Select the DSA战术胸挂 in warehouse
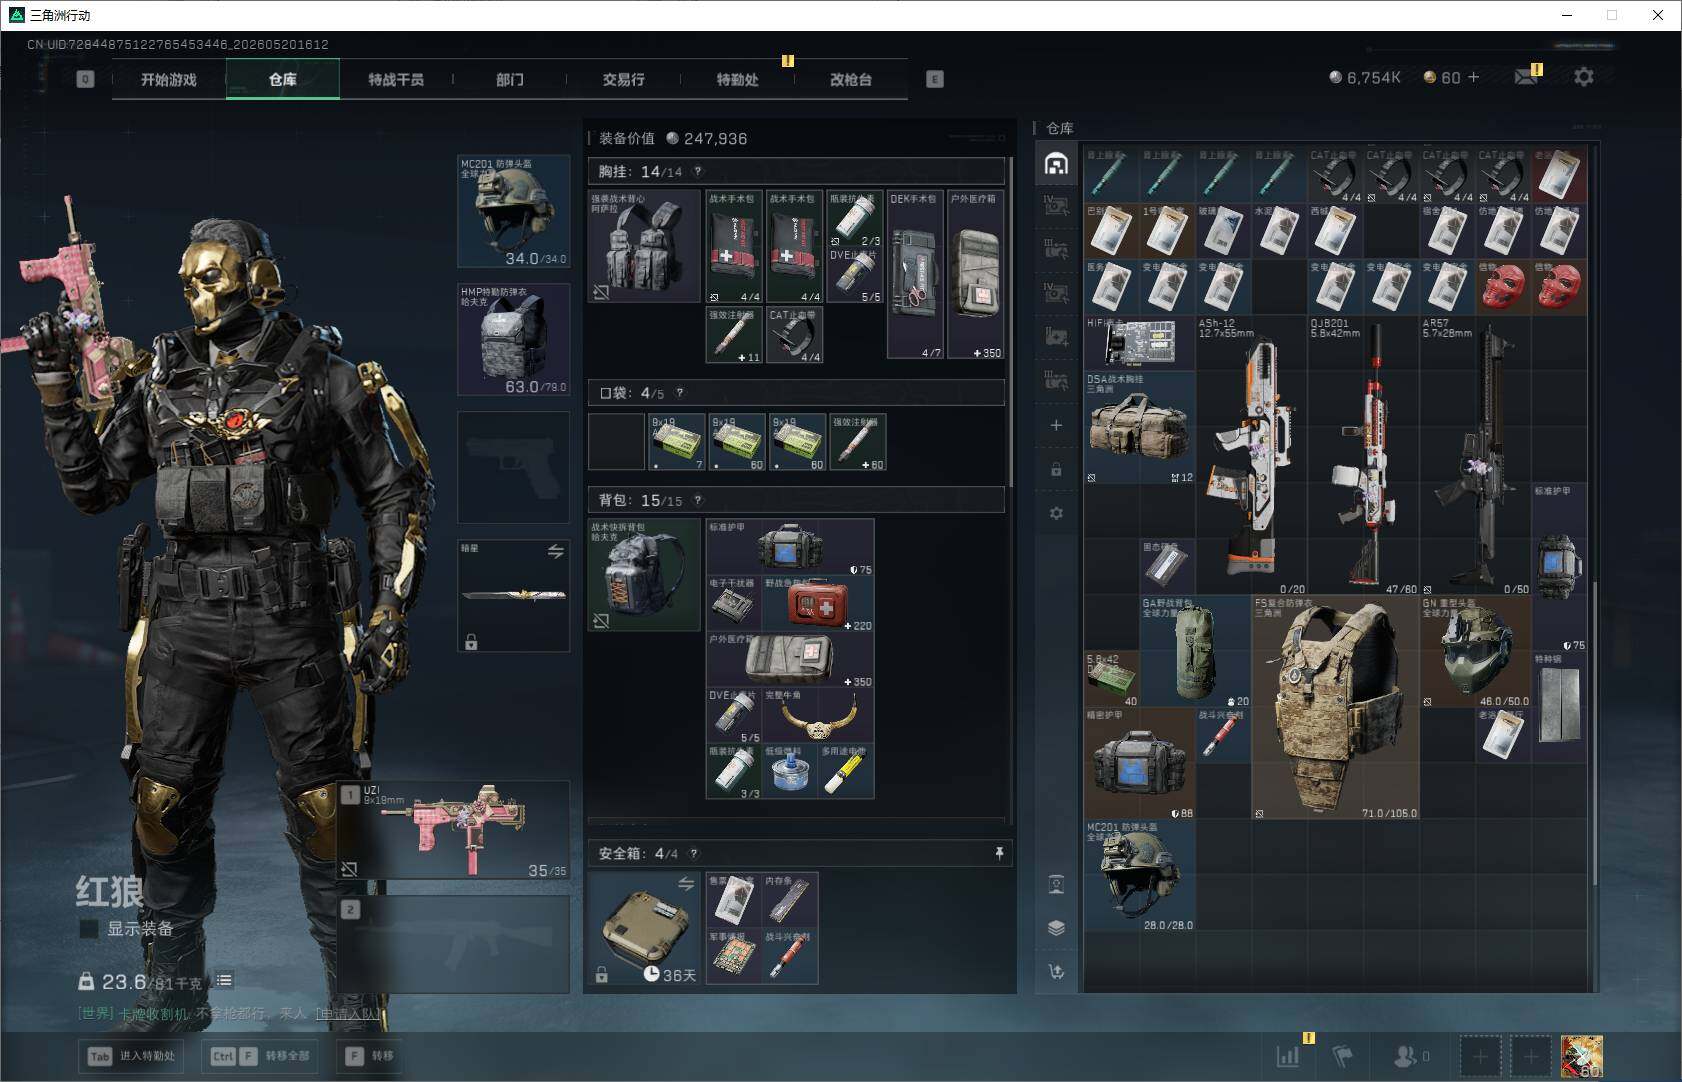Viewport: 1682px width, 1082px height. tap(1139, 428)
